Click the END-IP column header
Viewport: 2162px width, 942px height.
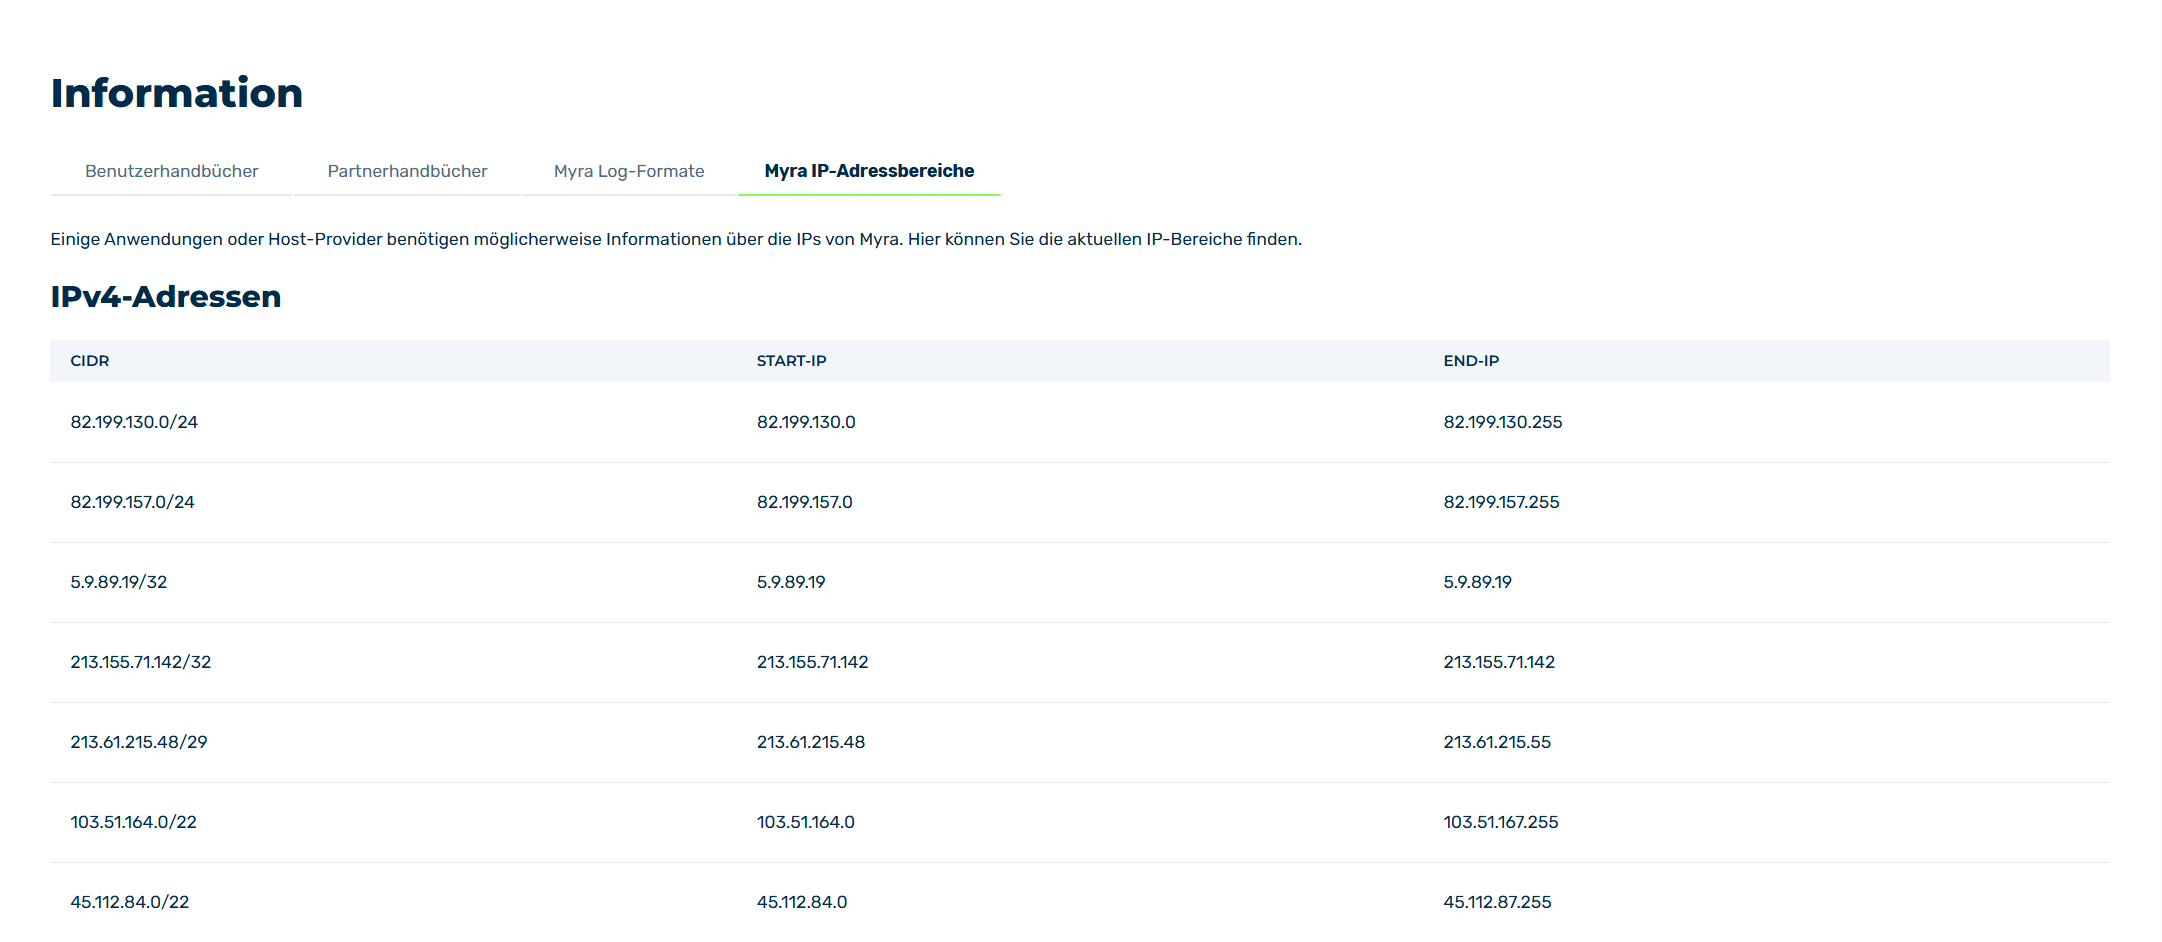pos(1471,361)
